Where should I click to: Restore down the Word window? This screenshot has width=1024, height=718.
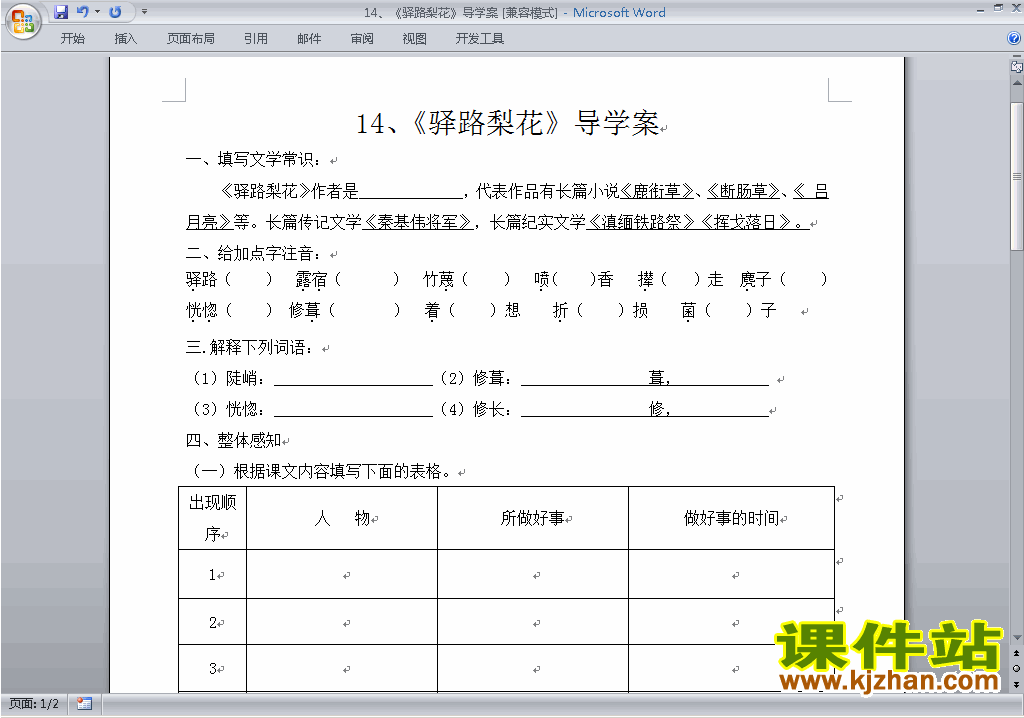pos(998,8)
